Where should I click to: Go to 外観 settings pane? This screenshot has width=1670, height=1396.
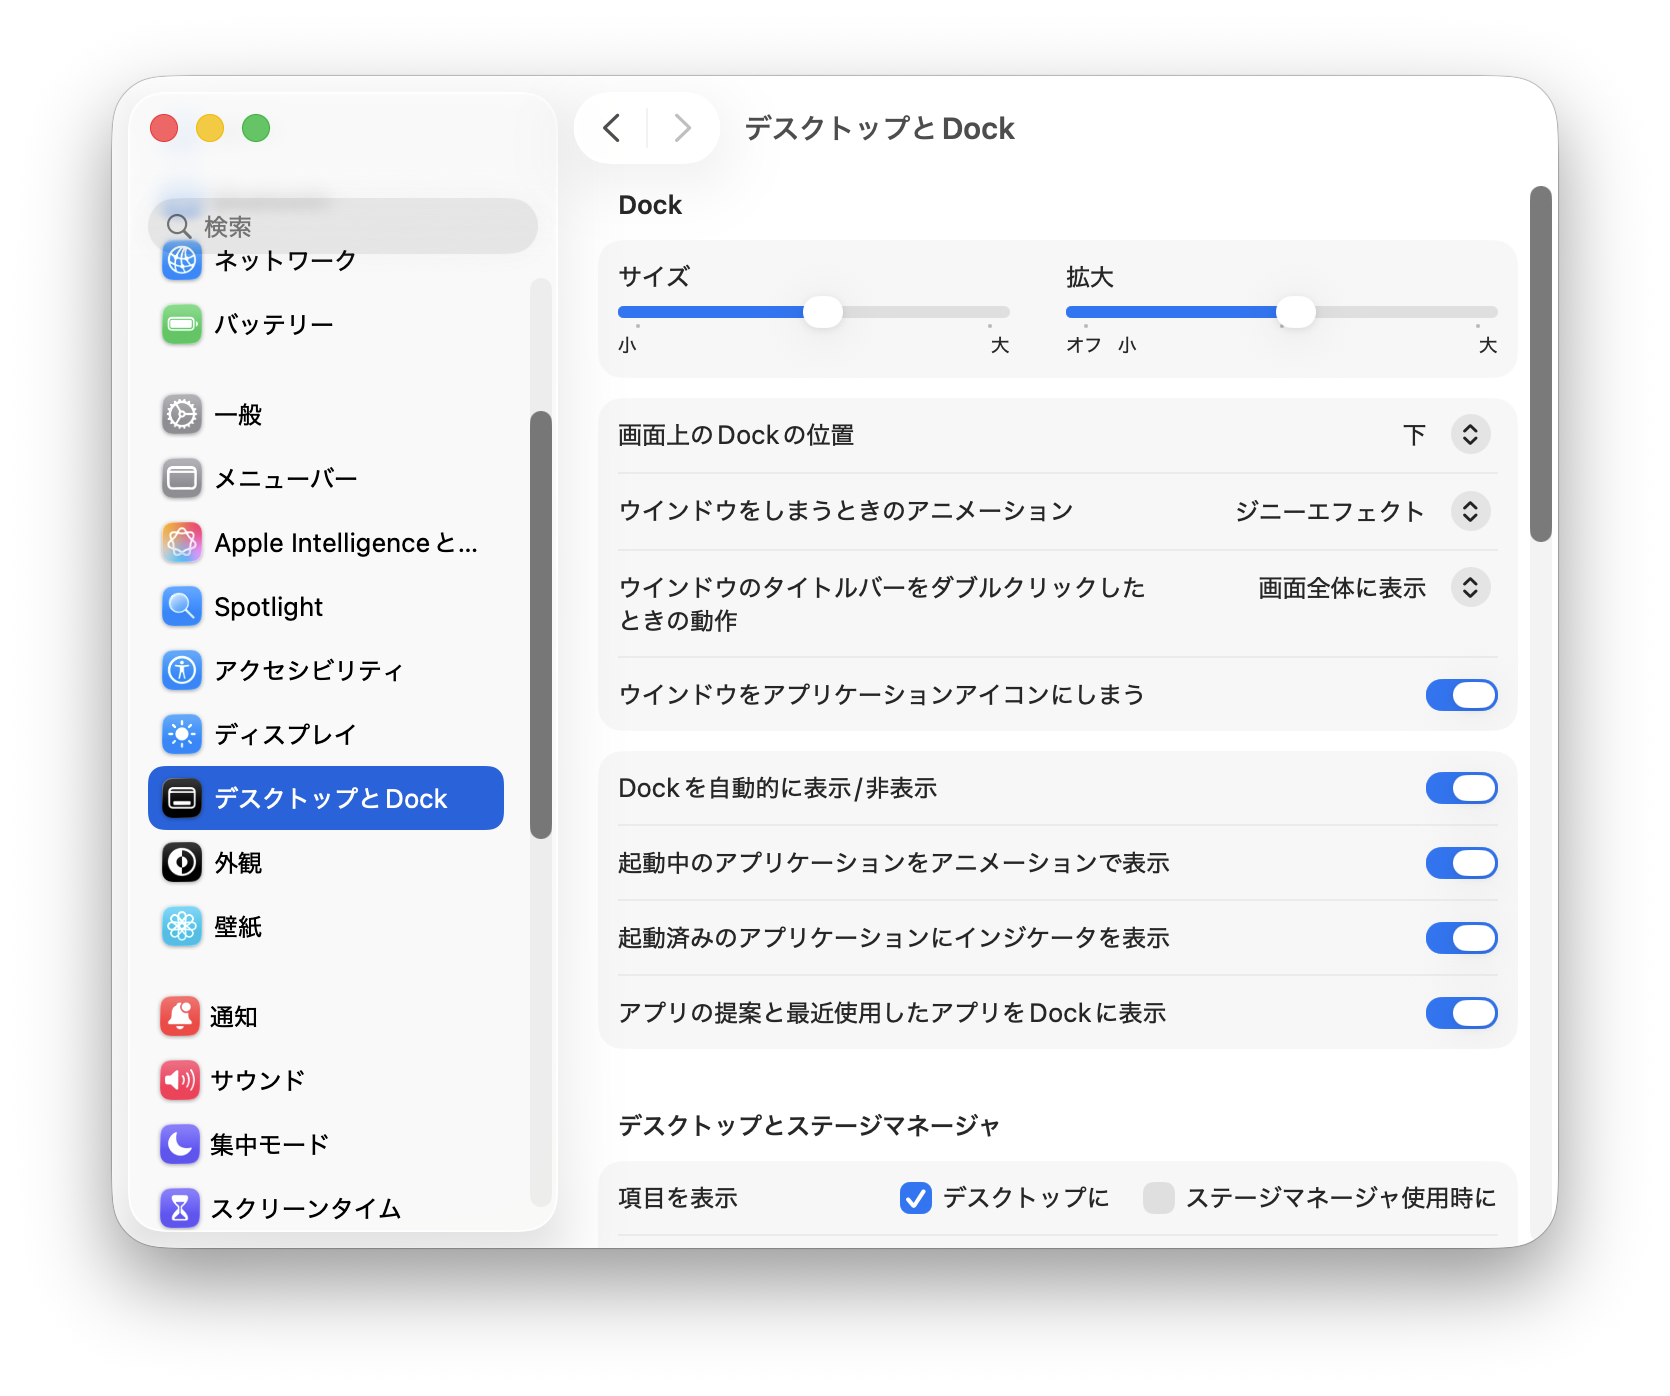tap(238, 862)
